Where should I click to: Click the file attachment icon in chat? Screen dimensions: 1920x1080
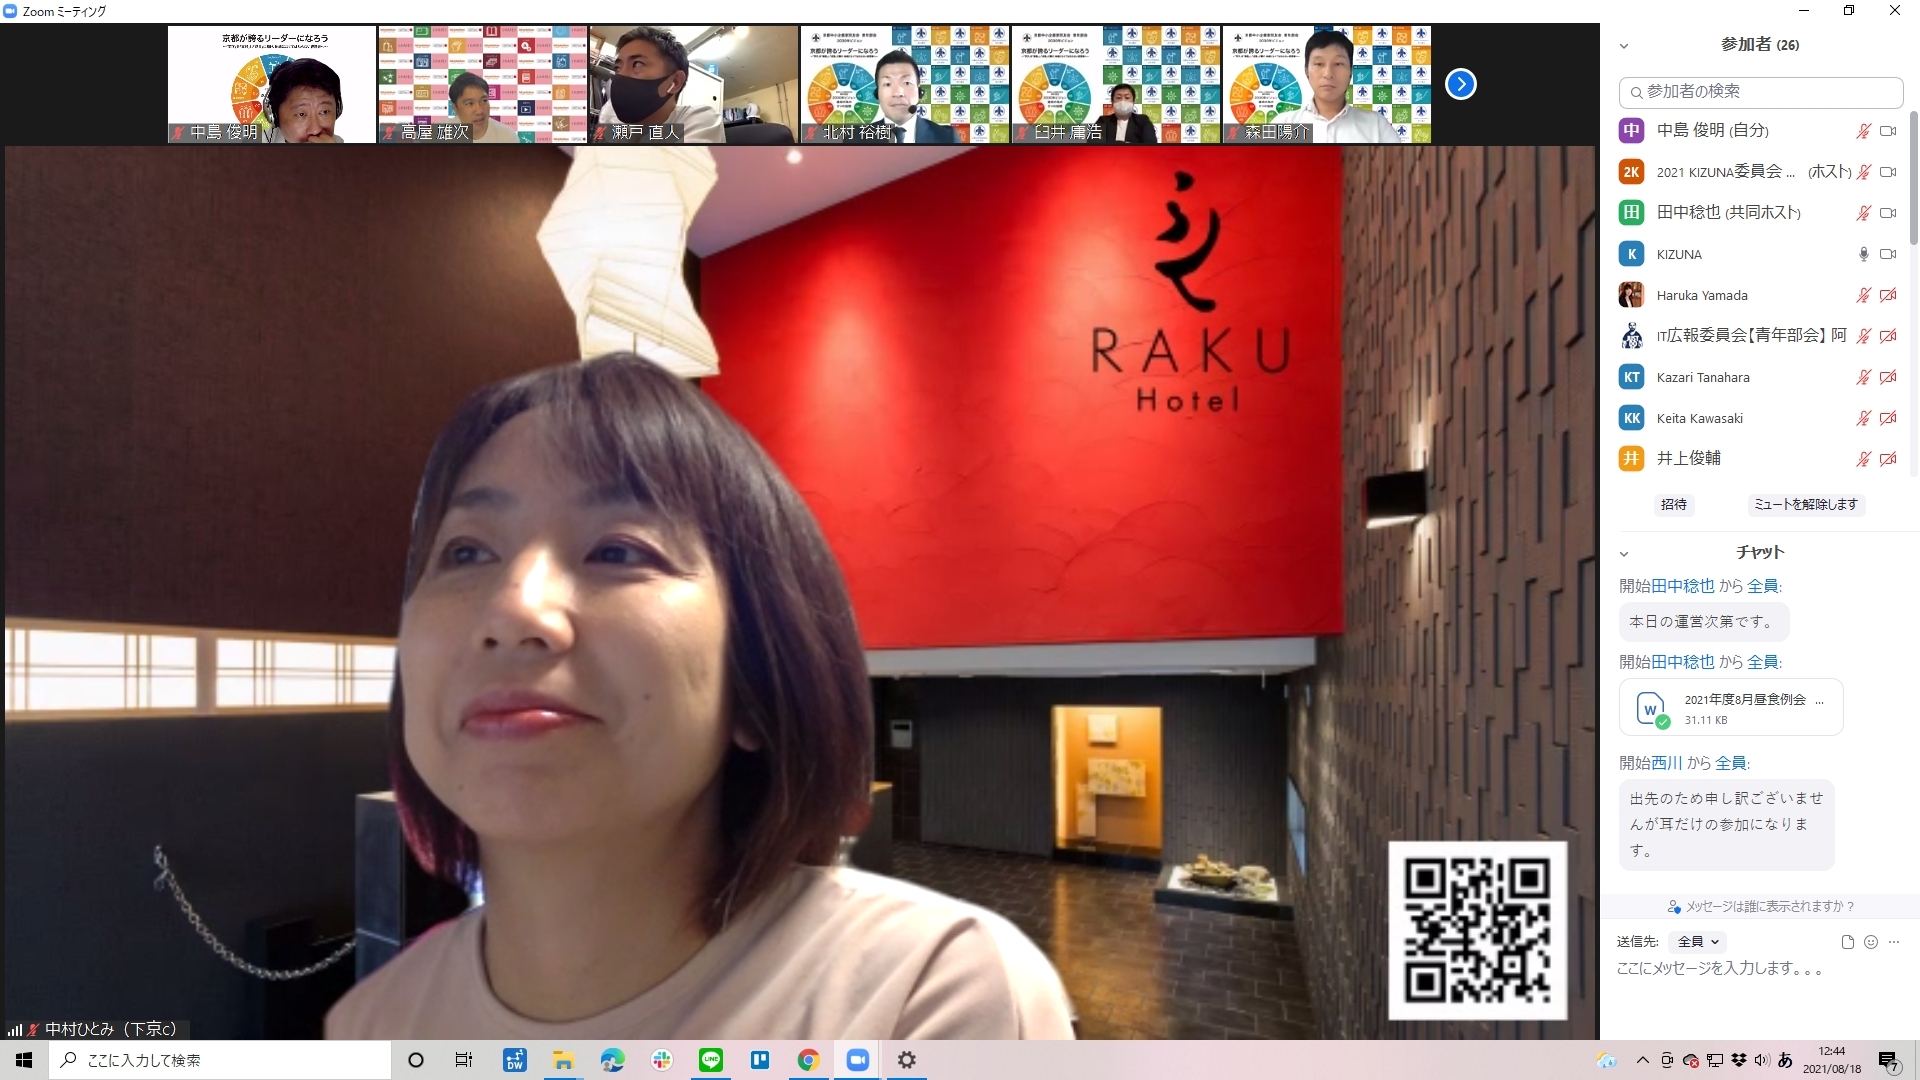[x=1847, y=942]
